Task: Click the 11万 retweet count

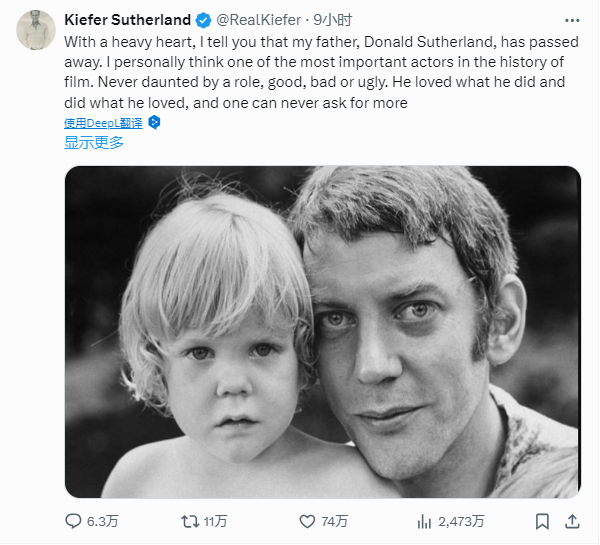Action: 215,521
